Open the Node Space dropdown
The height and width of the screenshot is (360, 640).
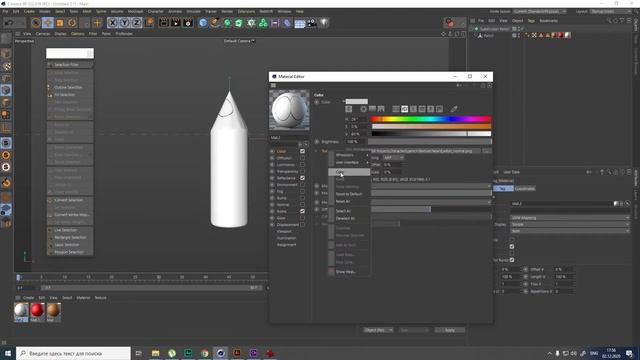coord(540,11)
